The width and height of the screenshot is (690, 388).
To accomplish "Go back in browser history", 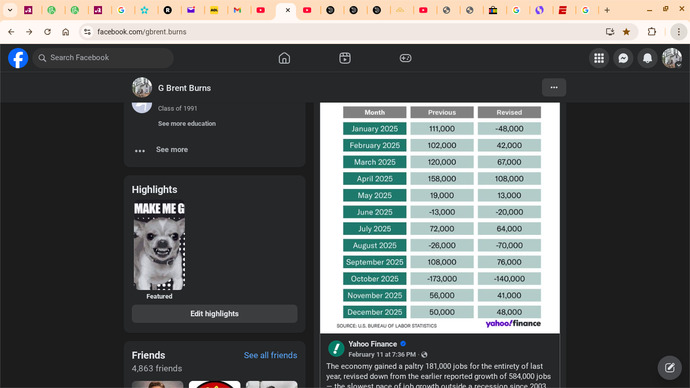I will pyautogui.click(x=11, y=32).
